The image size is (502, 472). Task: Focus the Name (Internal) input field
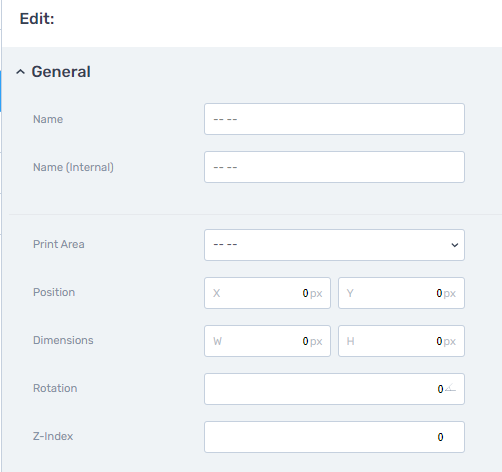[x=334, y=167]
